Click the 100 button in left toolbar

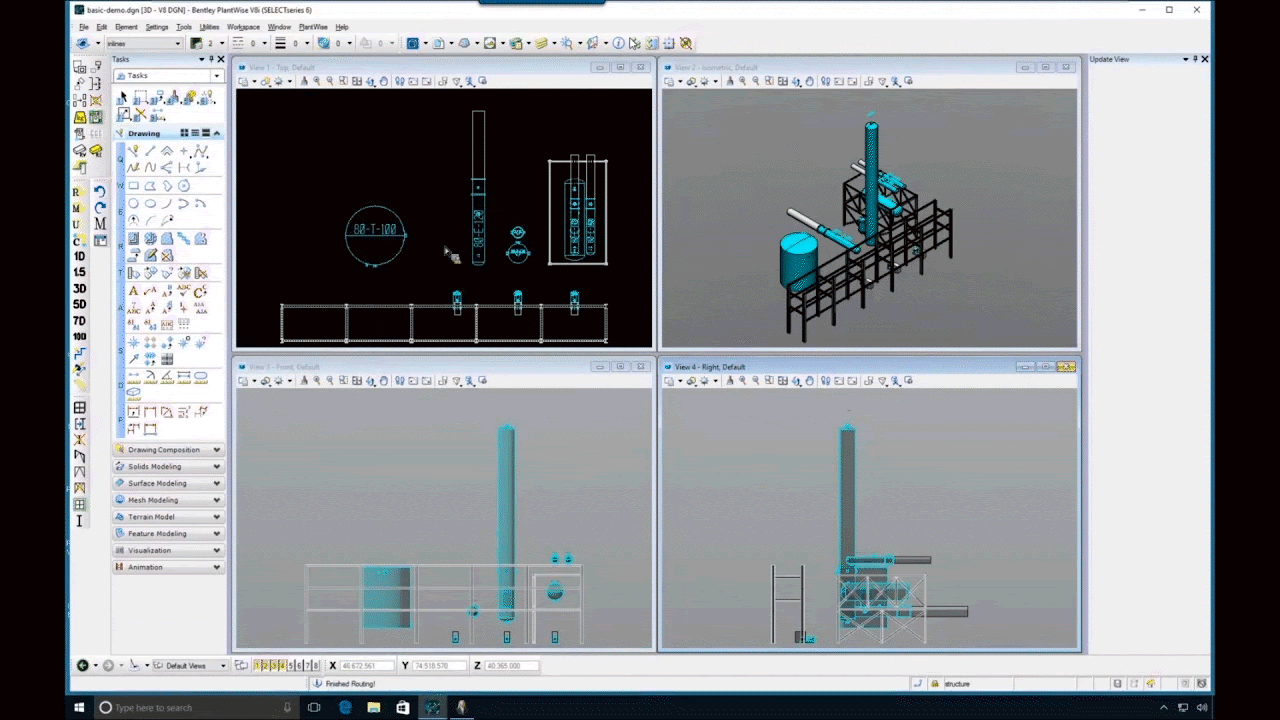click(80, 337)
